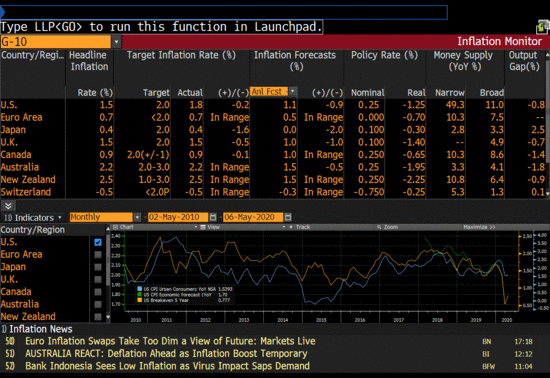Enable the Euro Area checkbox

click(x=98, y=255)
